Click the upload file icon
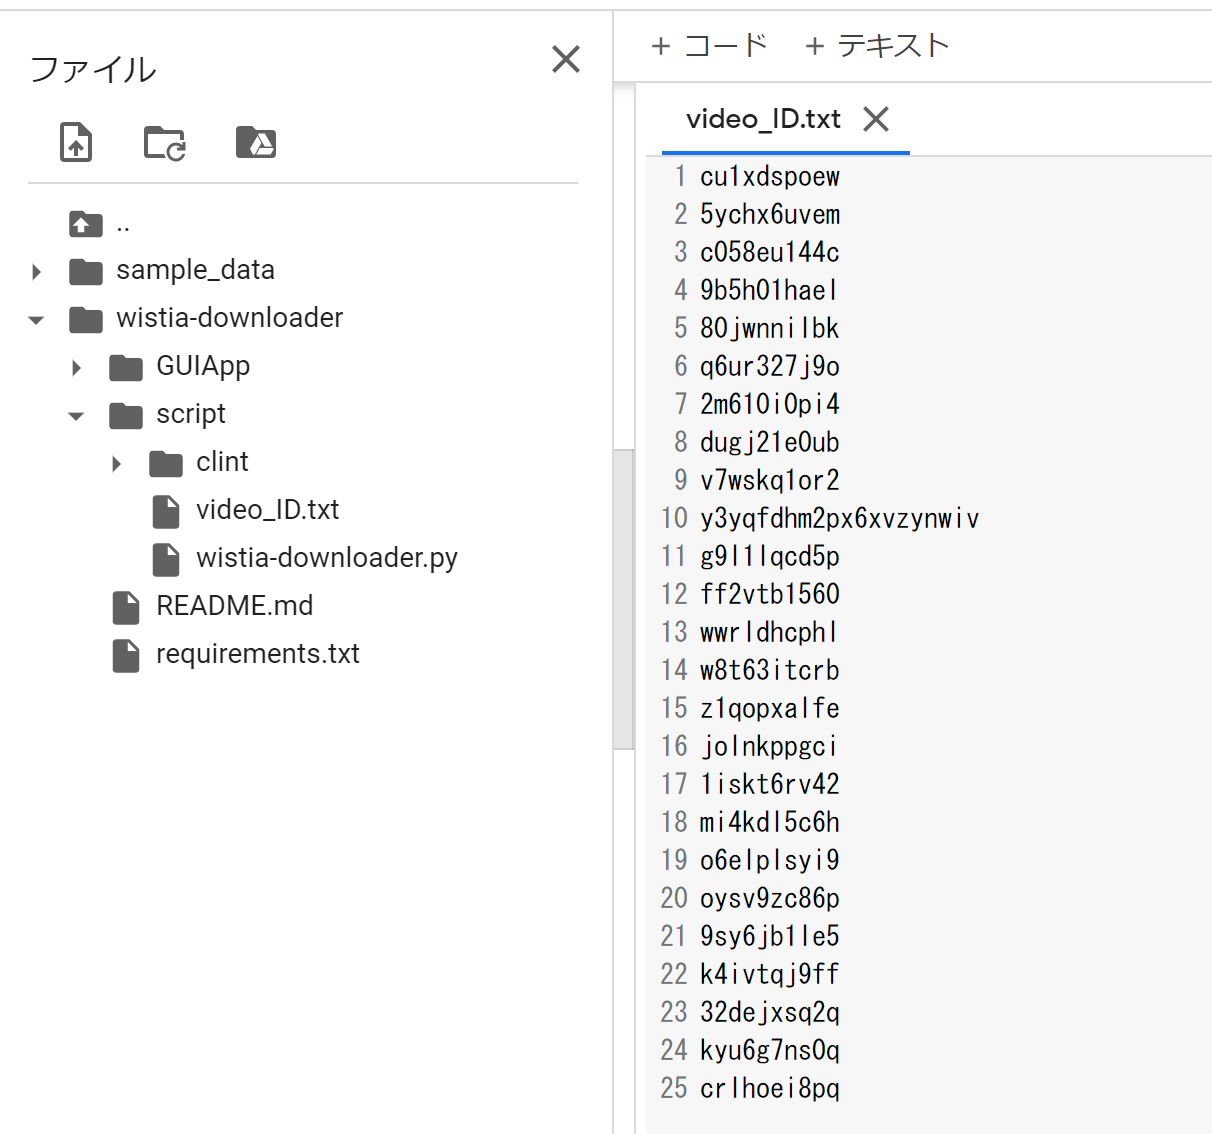 coord(76,142)
